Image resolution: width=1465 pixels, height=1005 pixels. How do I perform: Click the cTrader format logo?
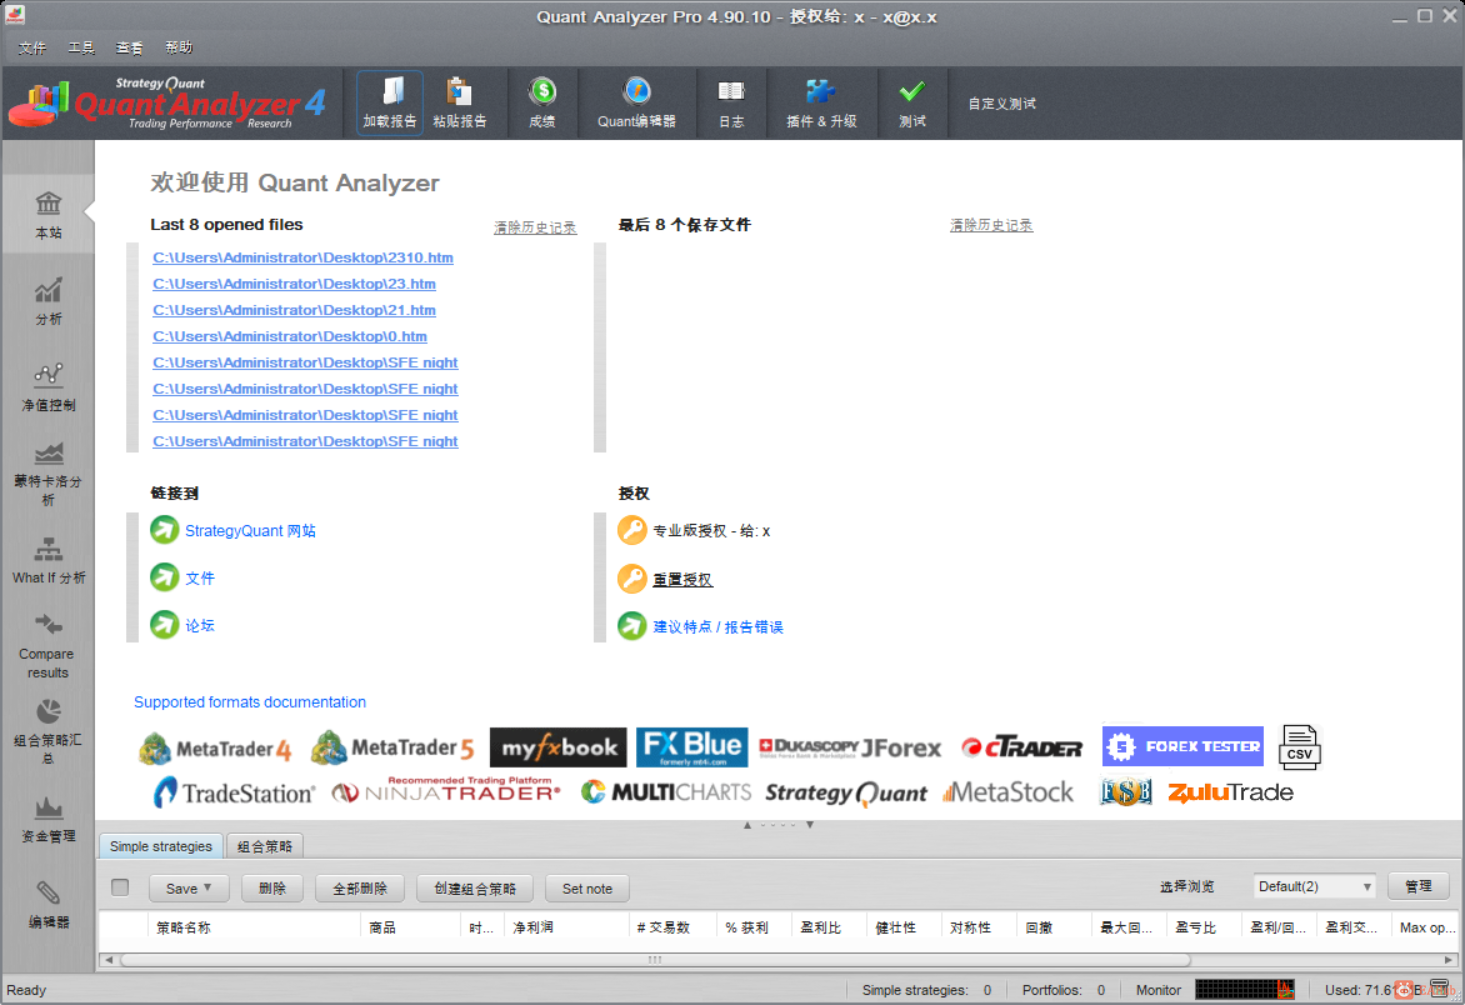tap(1022, 747)
